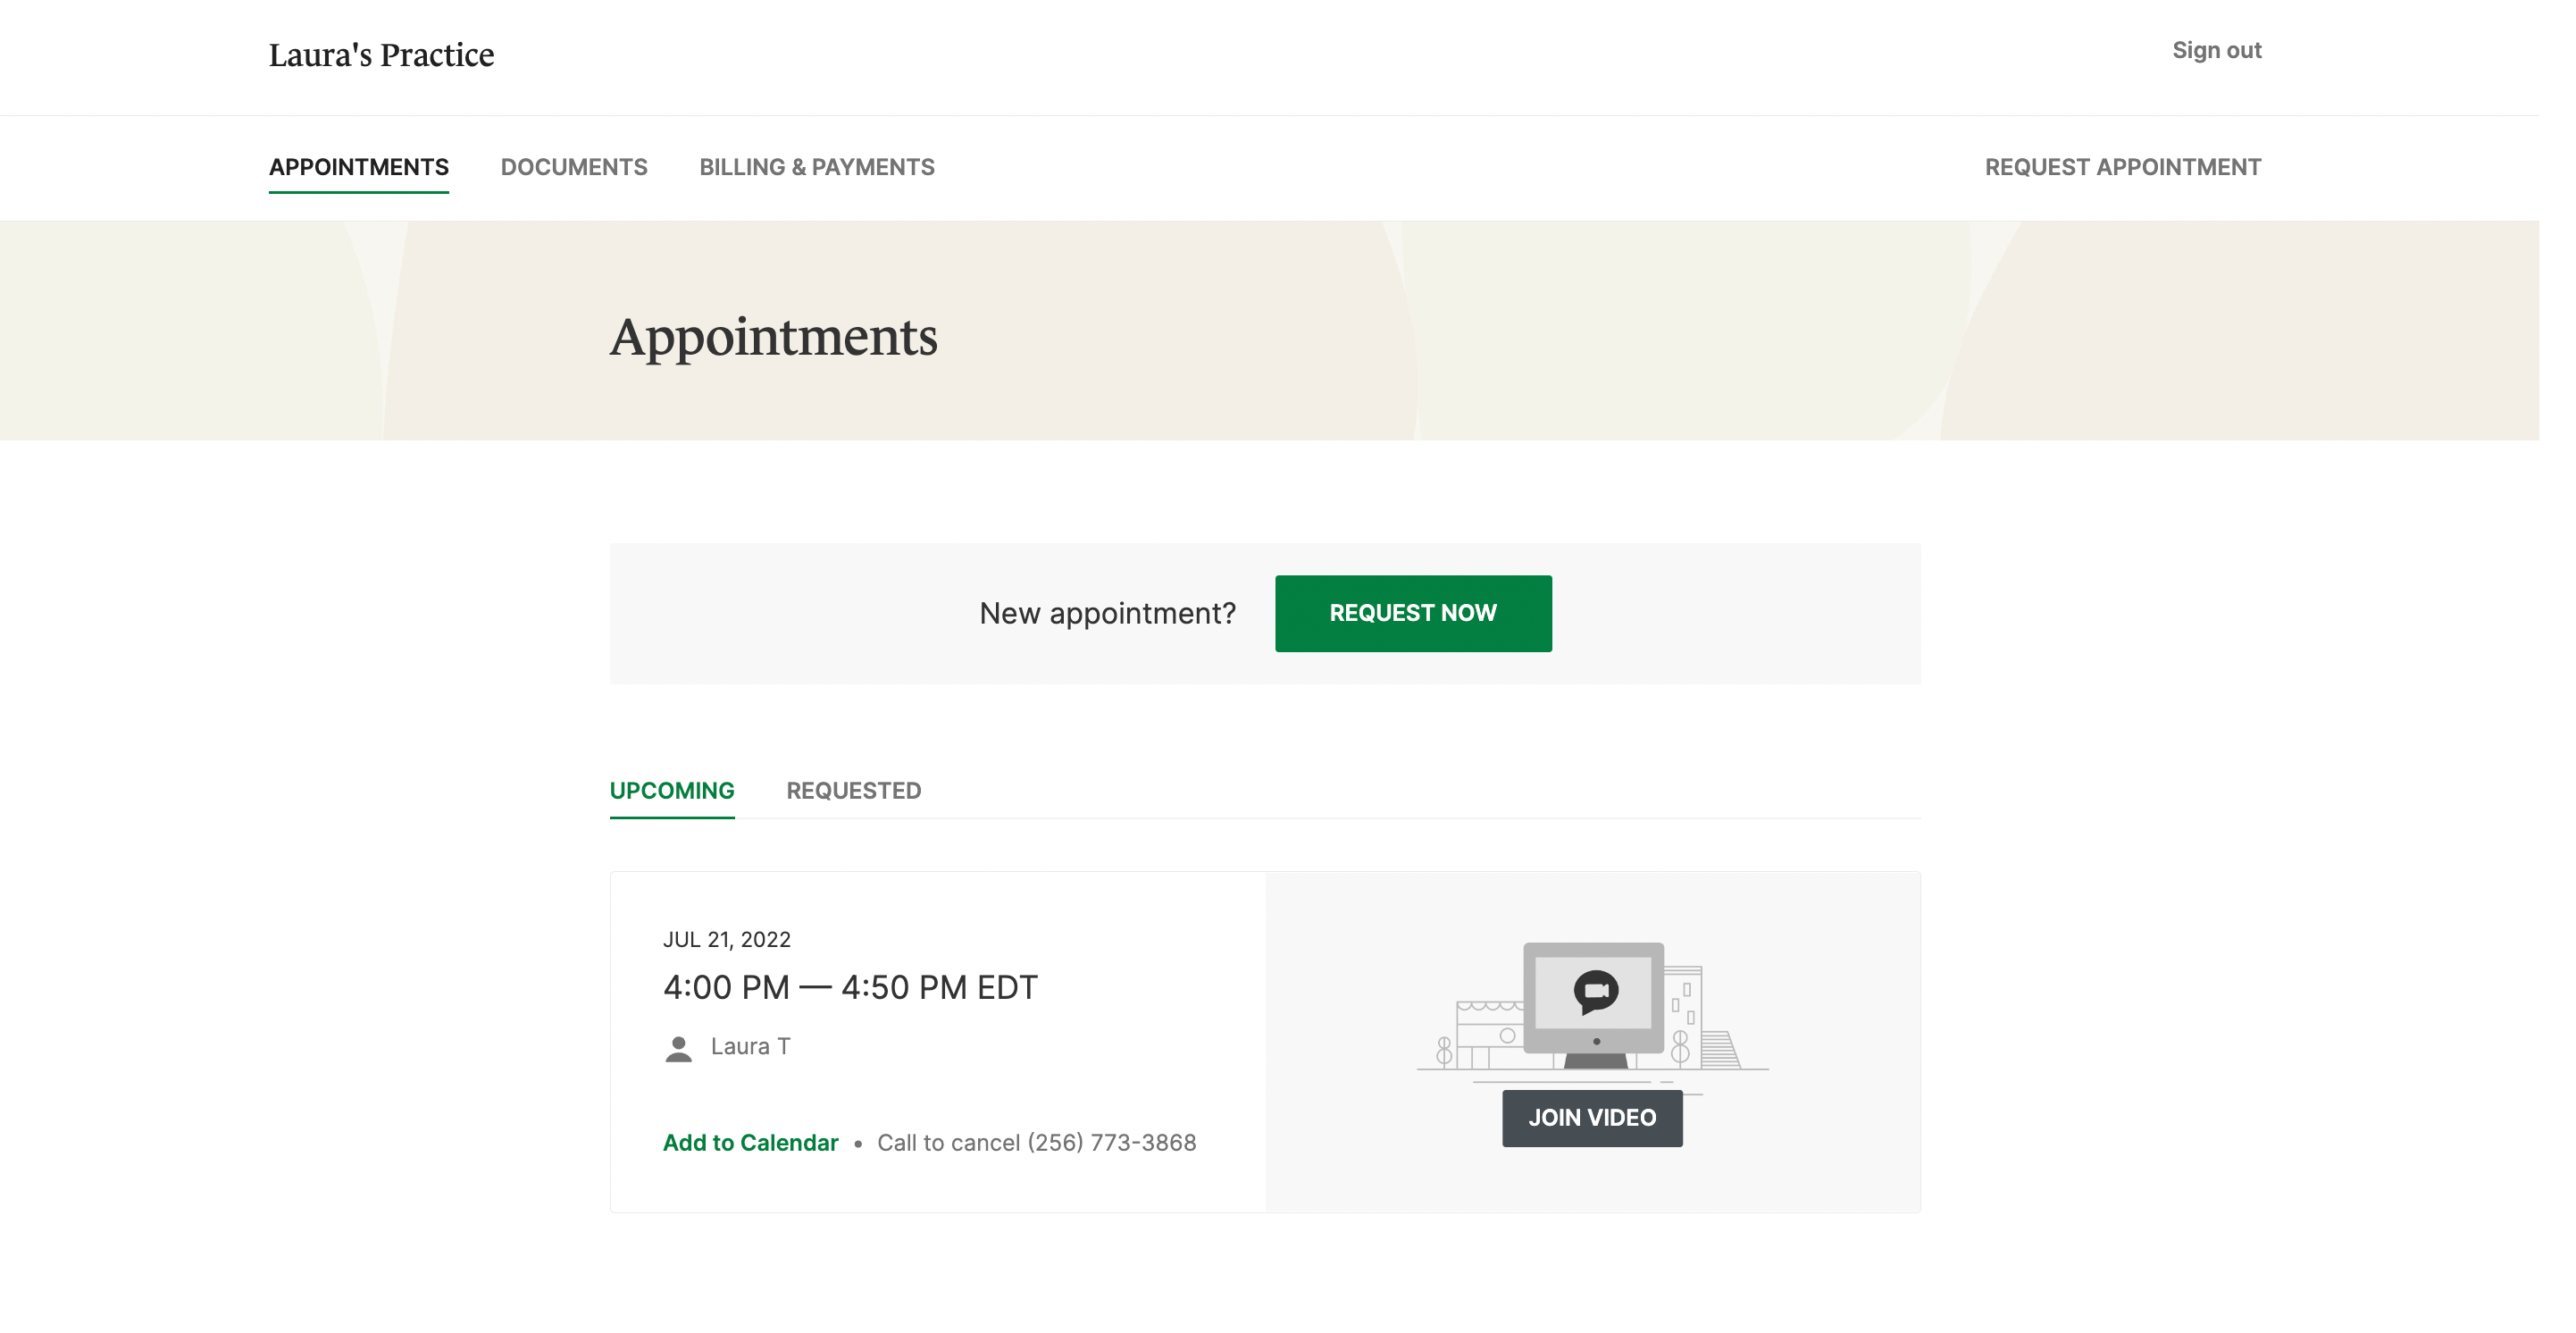The width and height of the screenshot is (2576, 1333).
Task: Click the person icon next to Laura T
Action: 680,1048
